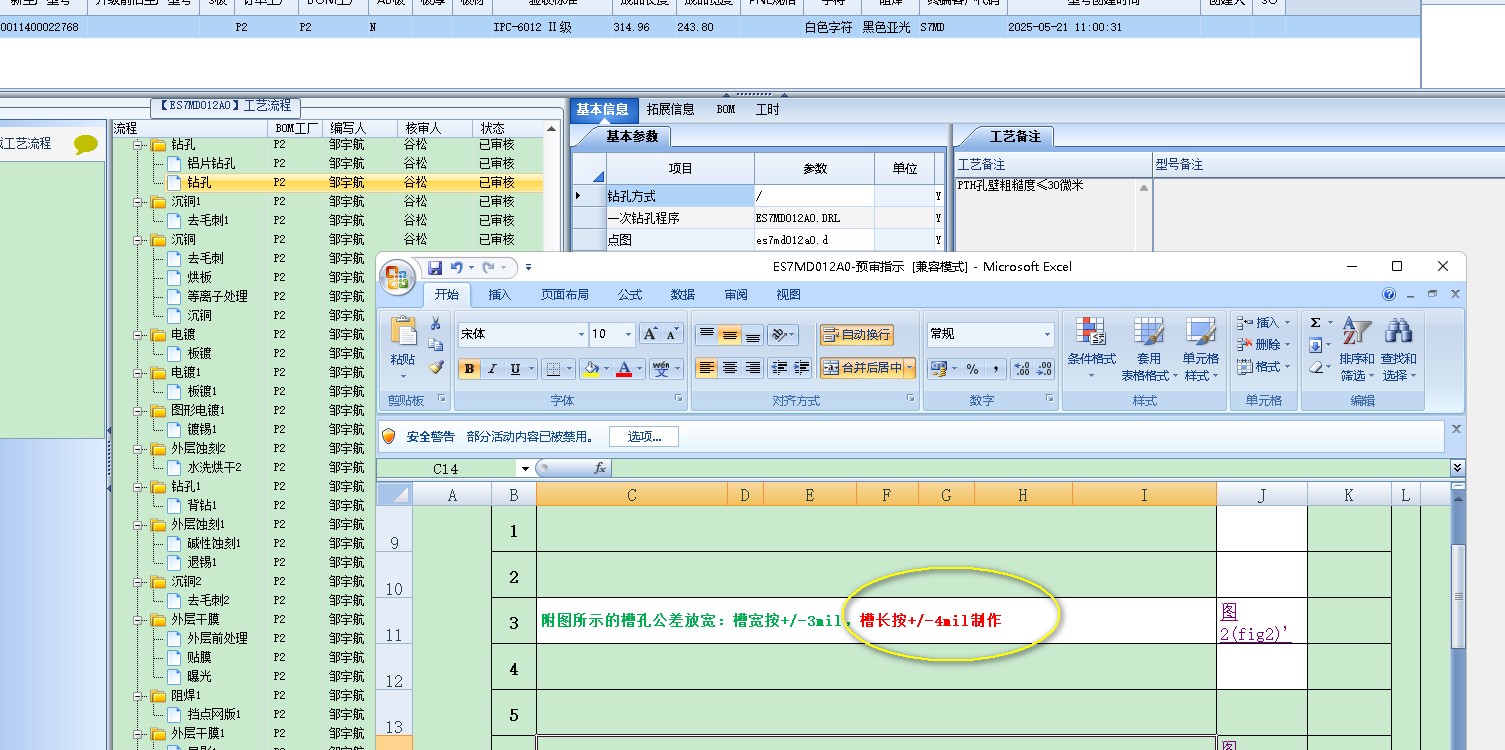Click the fx insert function icon
This screenshot has width=1505, height=750.
coord(600,468)
